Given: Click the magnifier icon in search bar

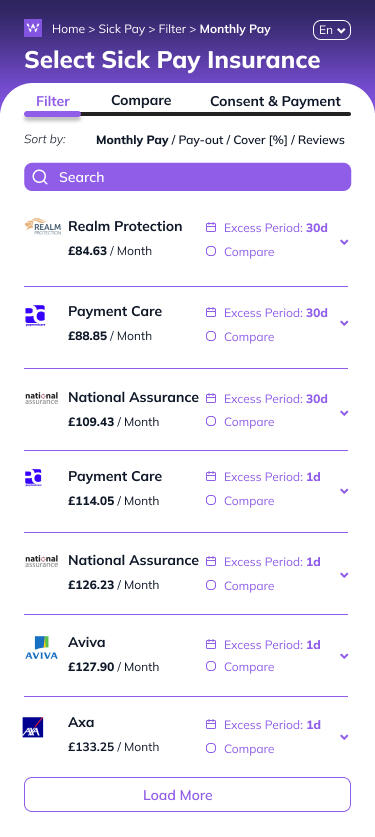Looking at the screenshot, I should (x=40, y=177).
